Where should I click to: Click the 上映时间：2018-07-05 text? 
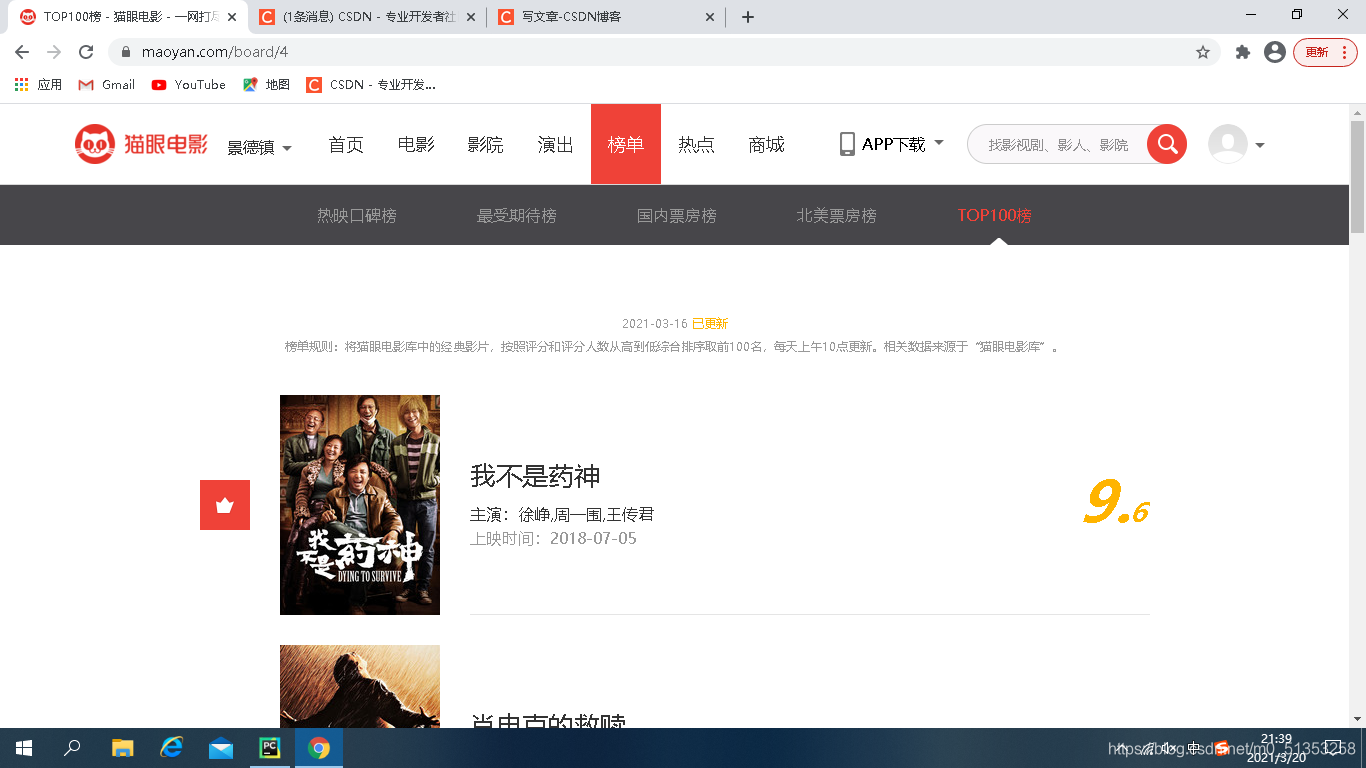tap(553, 539)
